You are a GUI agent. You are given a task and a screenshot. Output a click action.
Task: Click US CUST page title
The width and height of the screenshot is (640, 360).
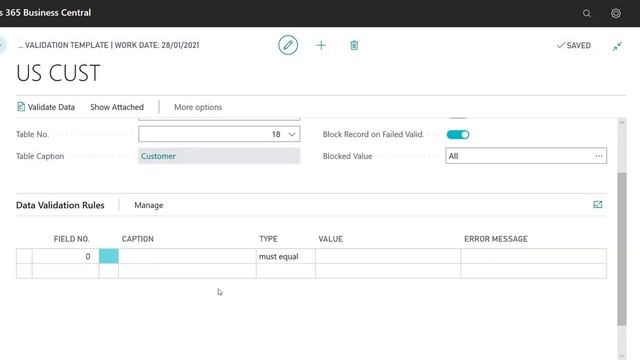[x=58, y=73]
